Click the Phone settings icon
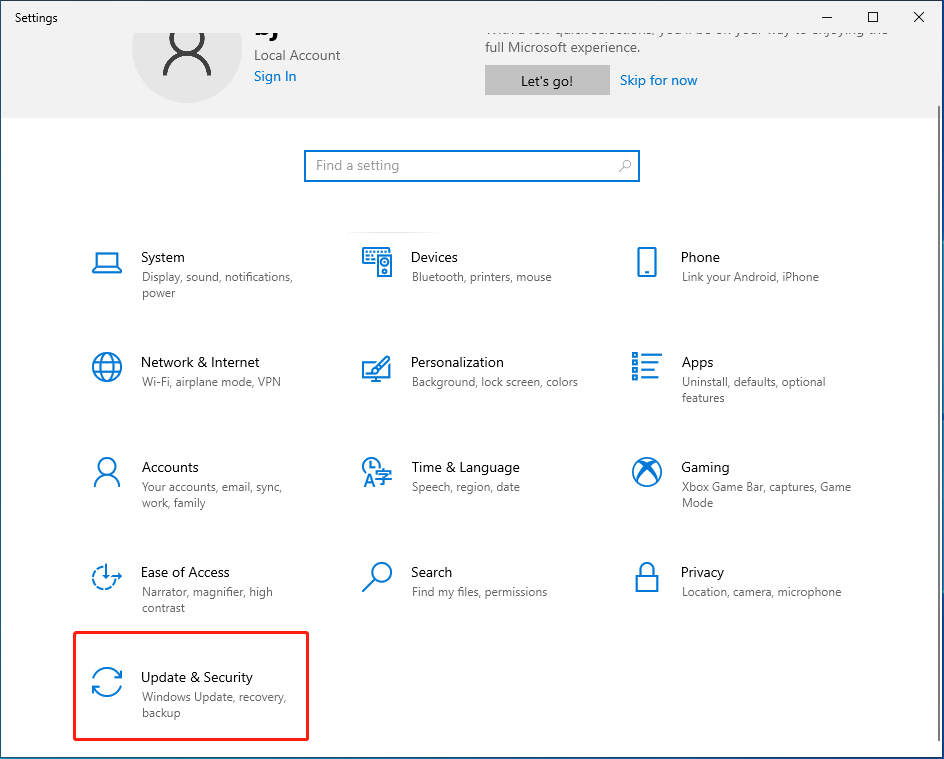This screenshot has width=944, height=759. [x=647, y=262]
